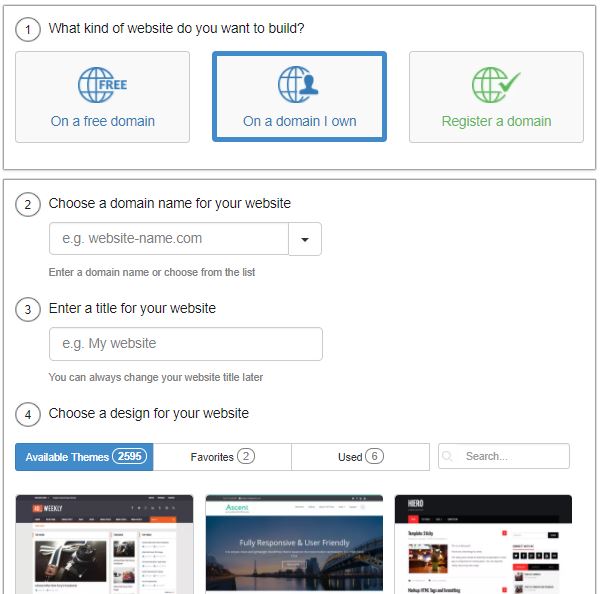Viewport: 601px width, 594px height.
Task: Click heading 'What kind of website do you want to build?'
Action: (176, 29)
